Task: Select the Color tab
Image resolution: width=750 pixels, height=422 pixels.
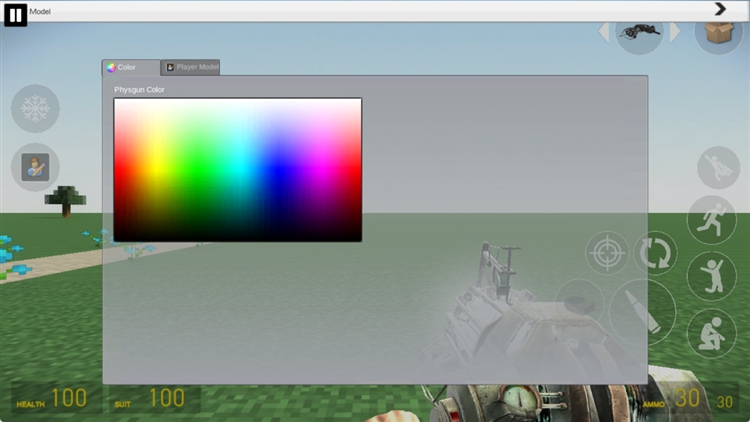Action: [x=131, y=67]
